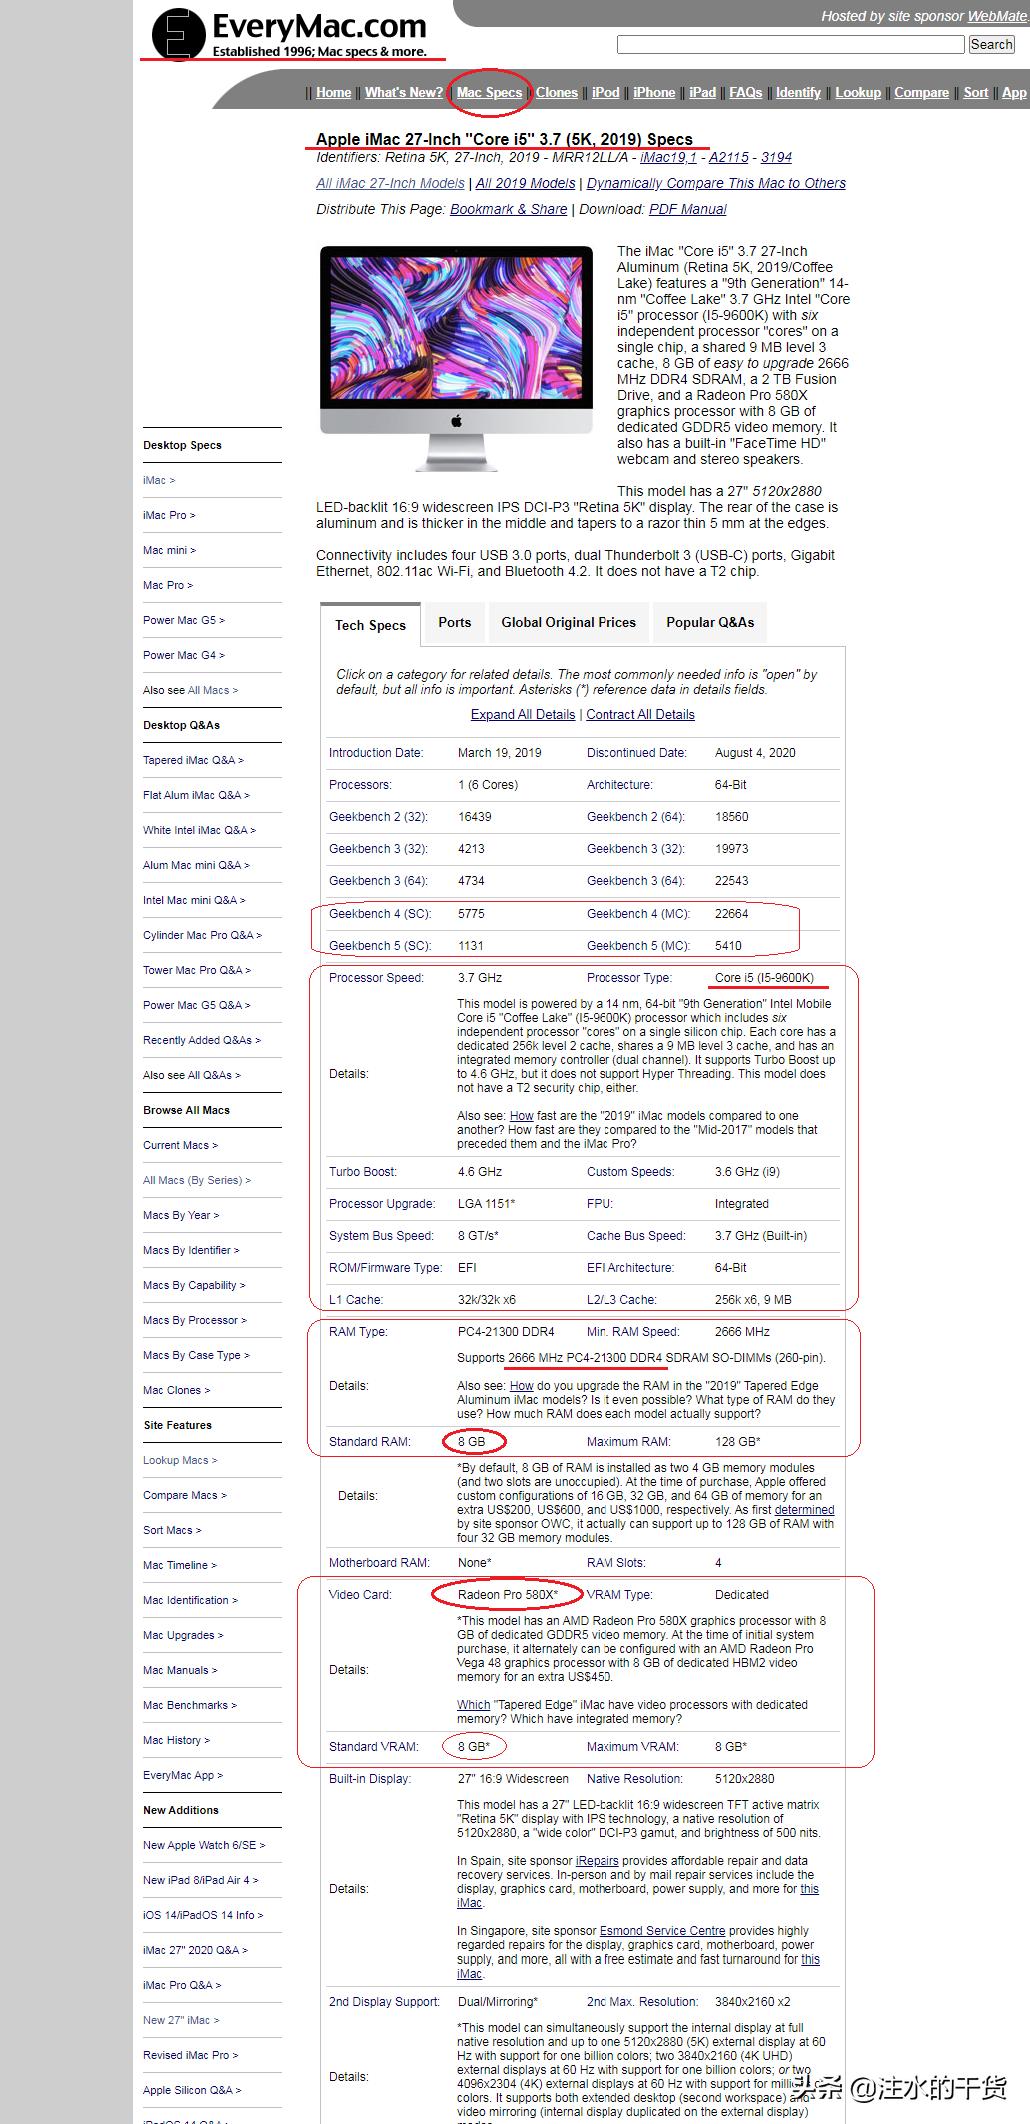This screenshot has width=1030, height=2124.
Task: Download the PDF Manual link
Action: (x=687, y=209)
